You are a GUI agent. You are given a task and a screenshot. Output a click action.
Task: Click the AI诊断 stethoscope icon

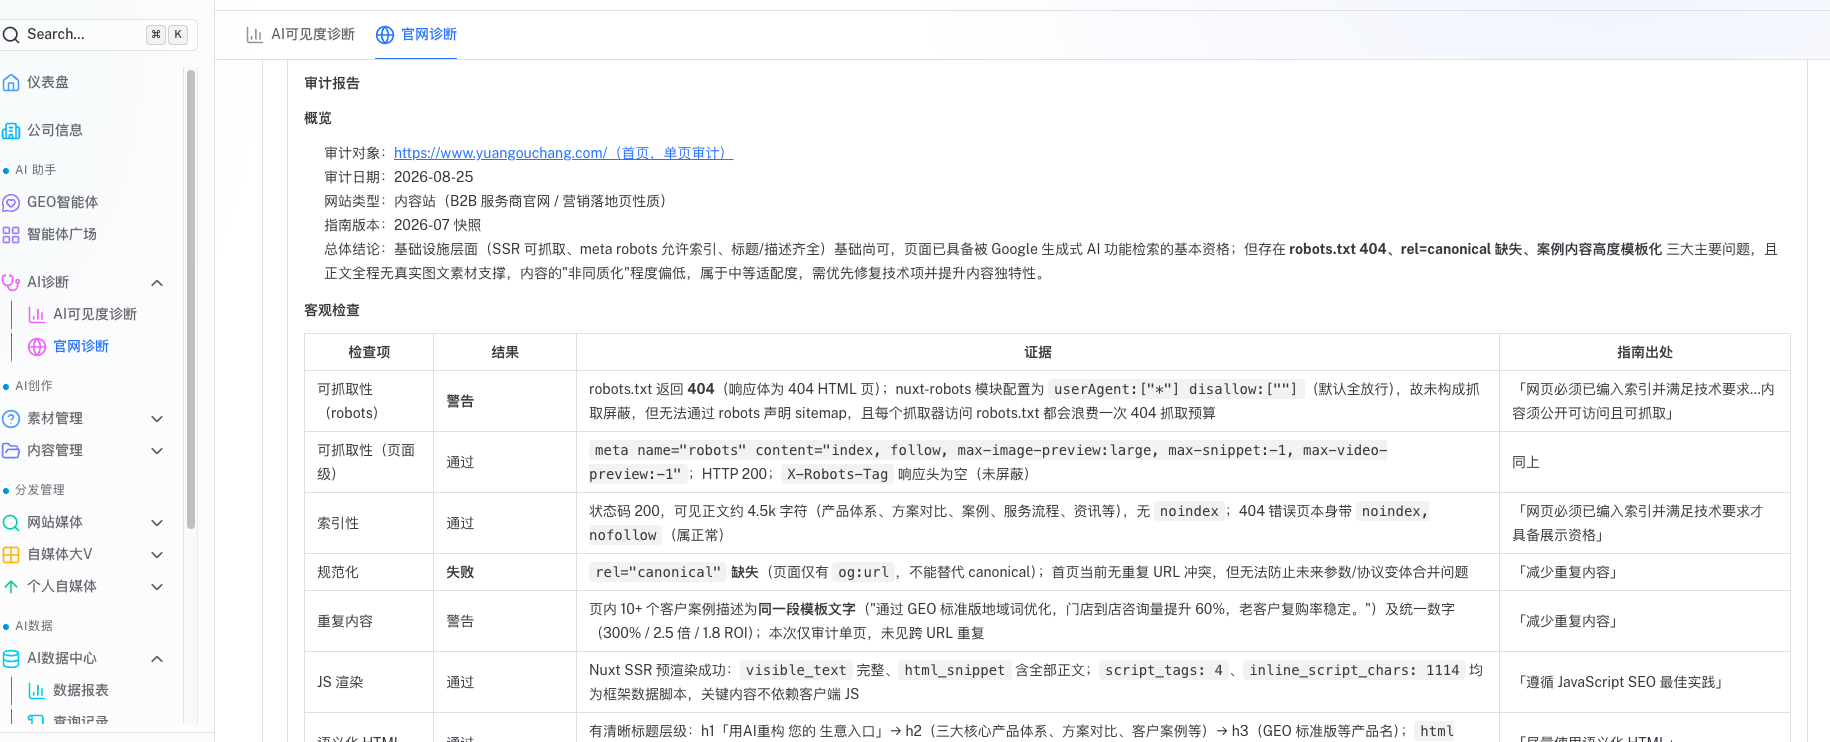[x=11, y=282]
